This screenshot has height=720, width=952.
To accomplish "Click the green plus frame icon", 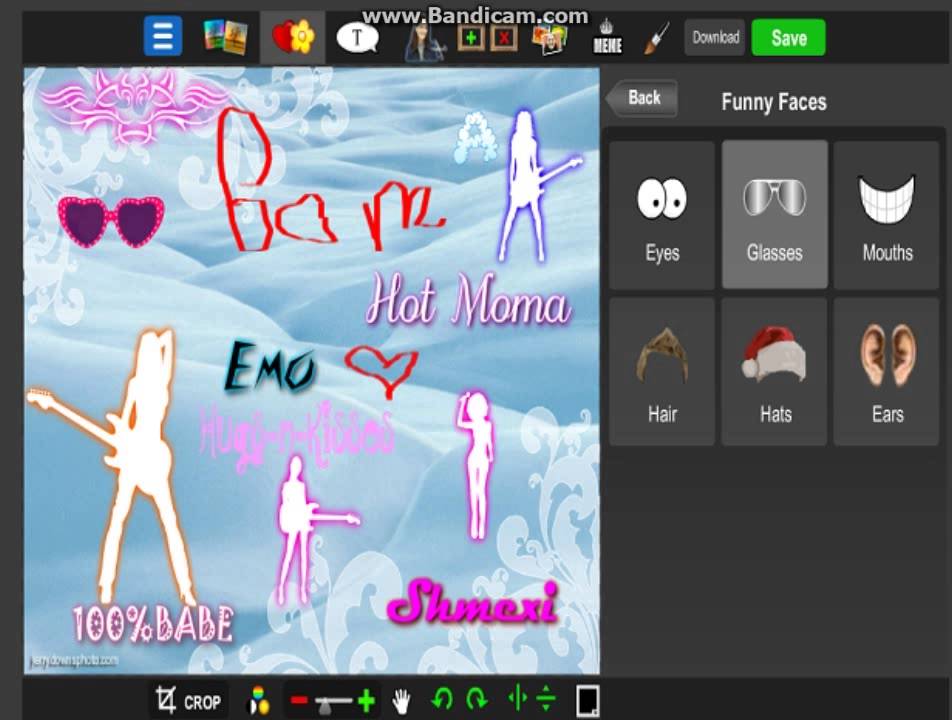I will coord(471,38).
